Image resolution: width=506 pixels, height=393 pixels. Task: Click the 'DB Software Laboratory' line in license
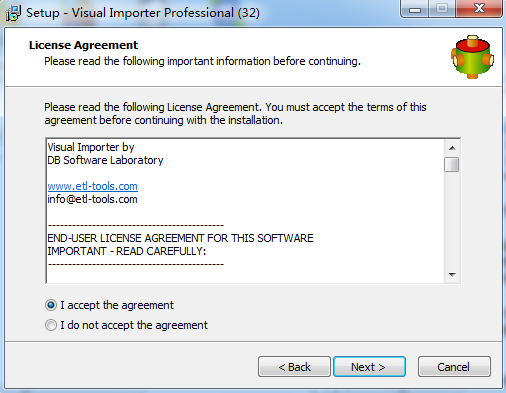[105, 160]
